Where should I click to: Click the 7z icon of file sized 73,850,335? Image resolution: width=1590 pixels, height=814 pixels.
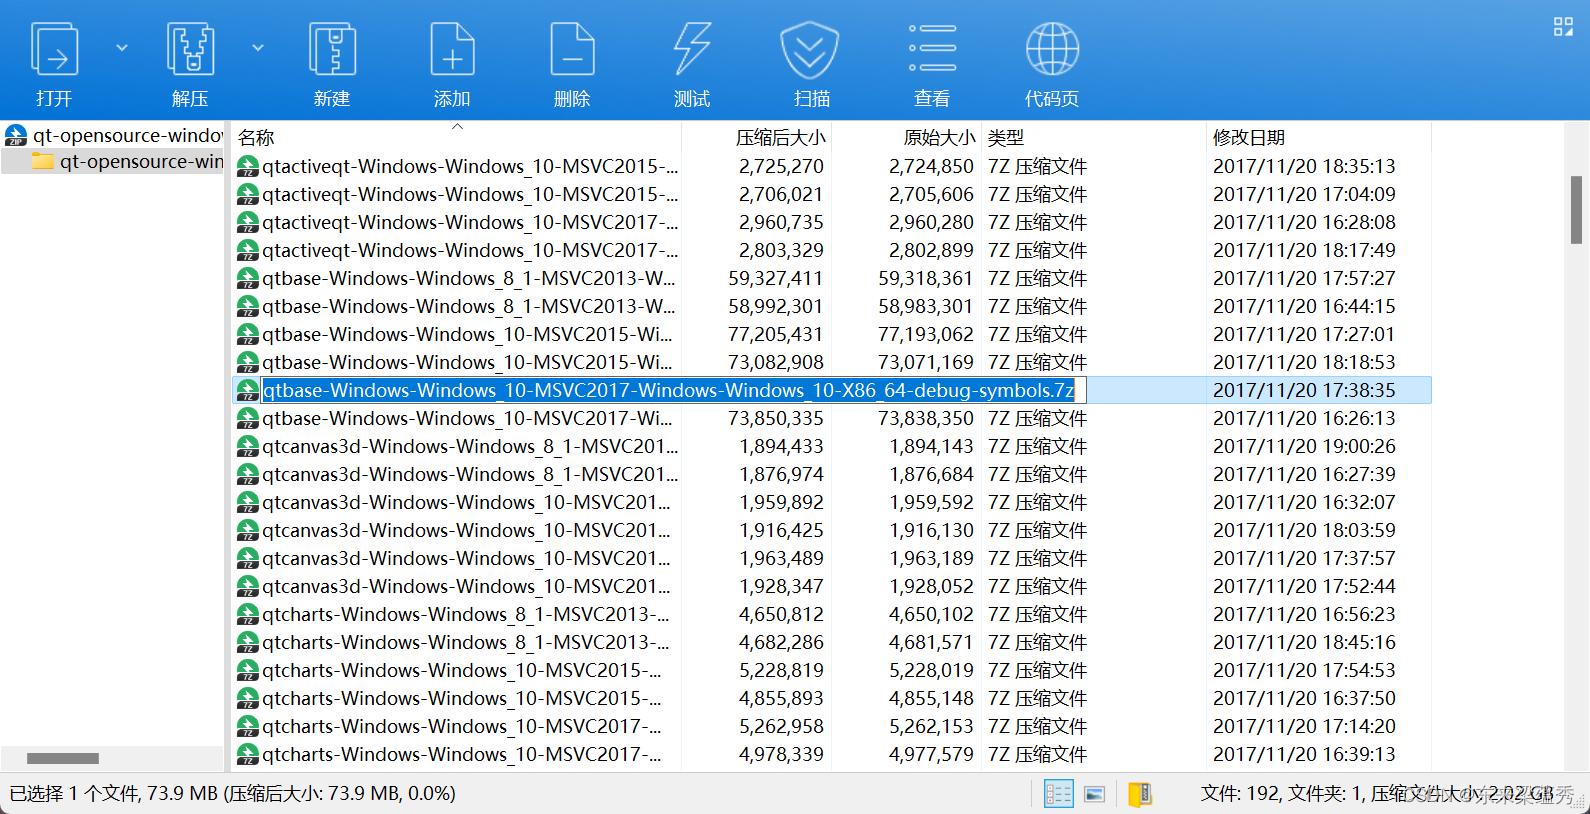click(247, 419)
